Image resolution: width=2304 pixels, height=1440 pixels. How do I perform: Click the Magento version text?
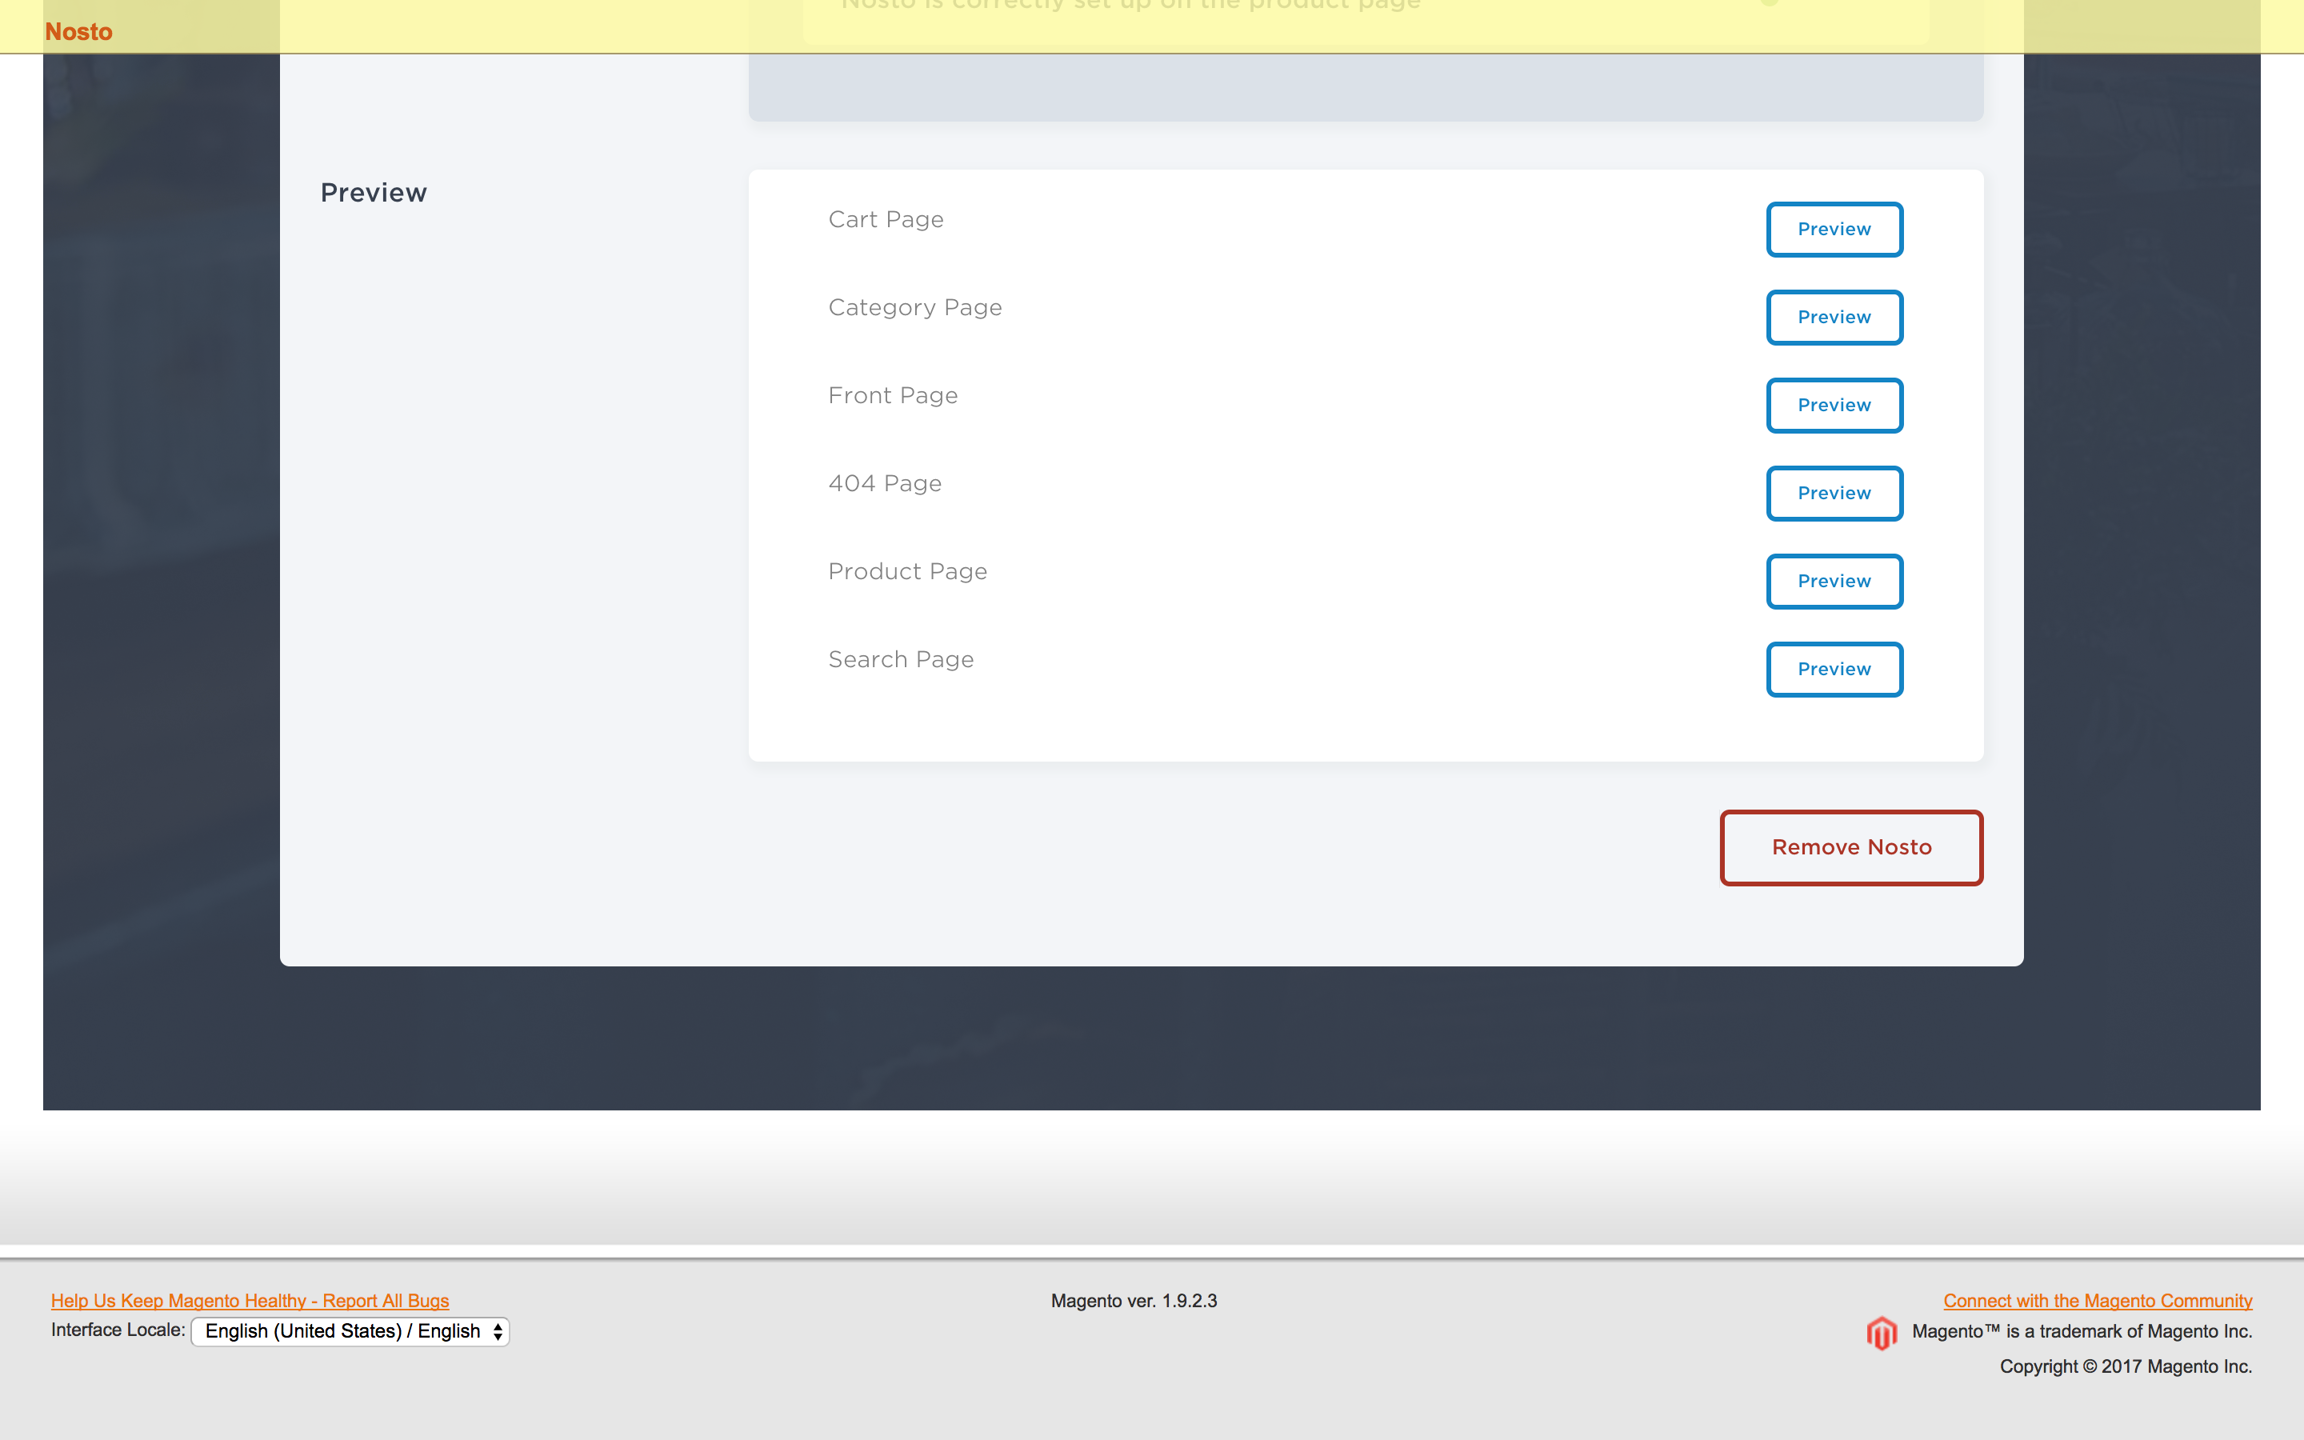tap(1133, 1300)
